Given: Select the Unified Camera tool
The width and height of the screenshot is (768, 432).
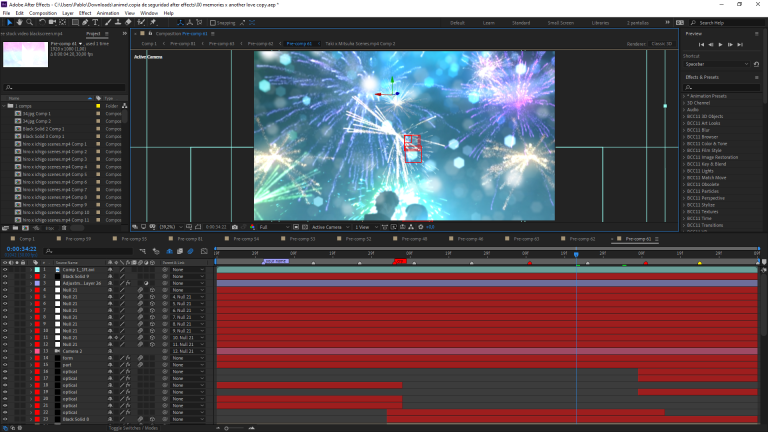Looking at the screenshot, I should (52, 23).
